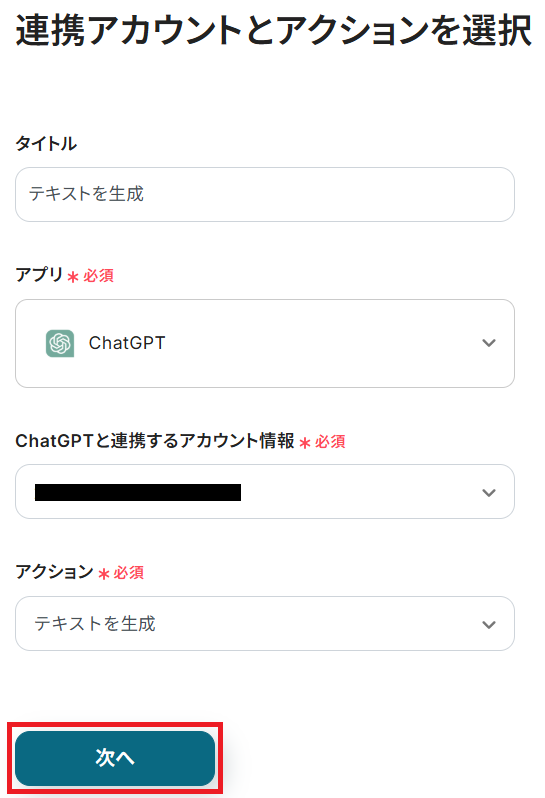Image resolution: width=545 pixels, height=798 pixels.
Task: Click the タイトル field label
Action: (46, 144)
